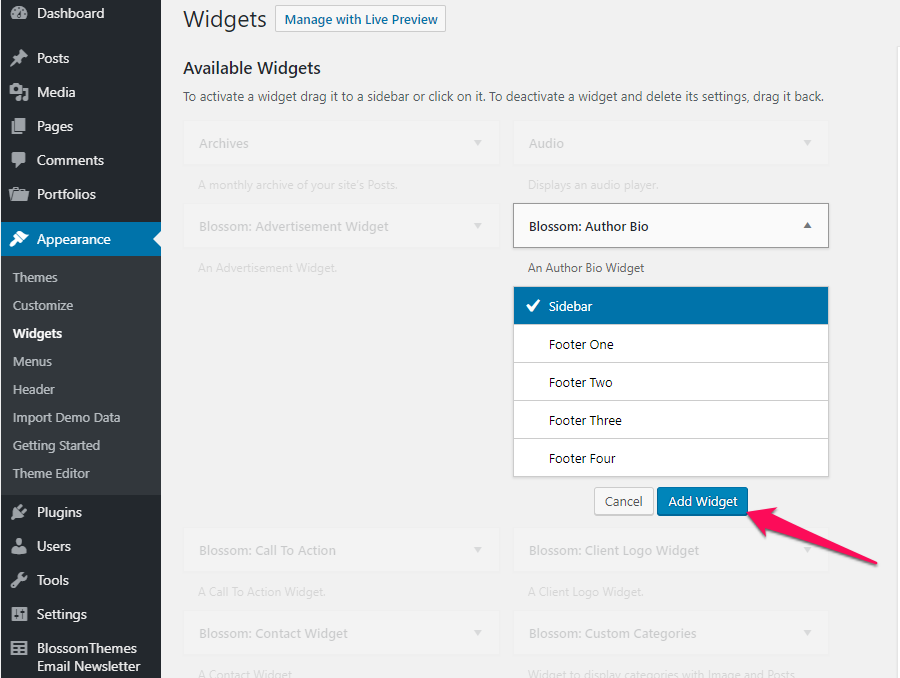Expand the Blossom: Advertisement Widget arrow
The height and width of the screenshot is (678, 900).
478,226
